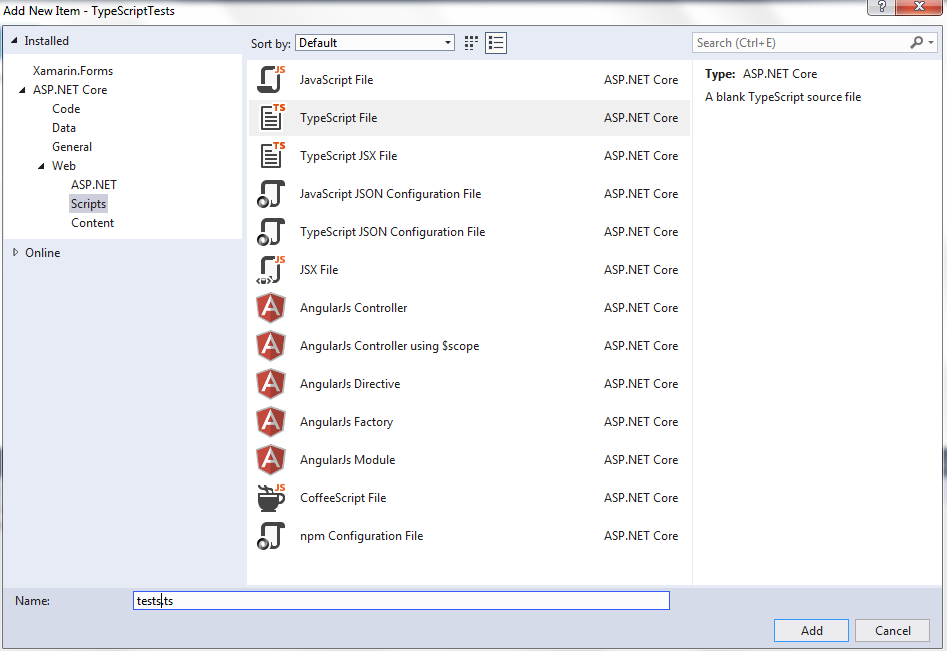The height and width of the screenshot is (651, 947).
Task: Click 'ASP.NET Core' in JavaScript File row
Action: [641, 80]
